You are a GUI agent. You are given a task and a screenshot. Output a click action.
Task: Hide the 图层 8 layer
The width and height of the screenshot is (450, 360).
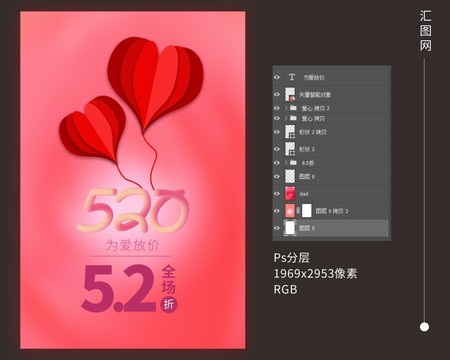(277, 176)
